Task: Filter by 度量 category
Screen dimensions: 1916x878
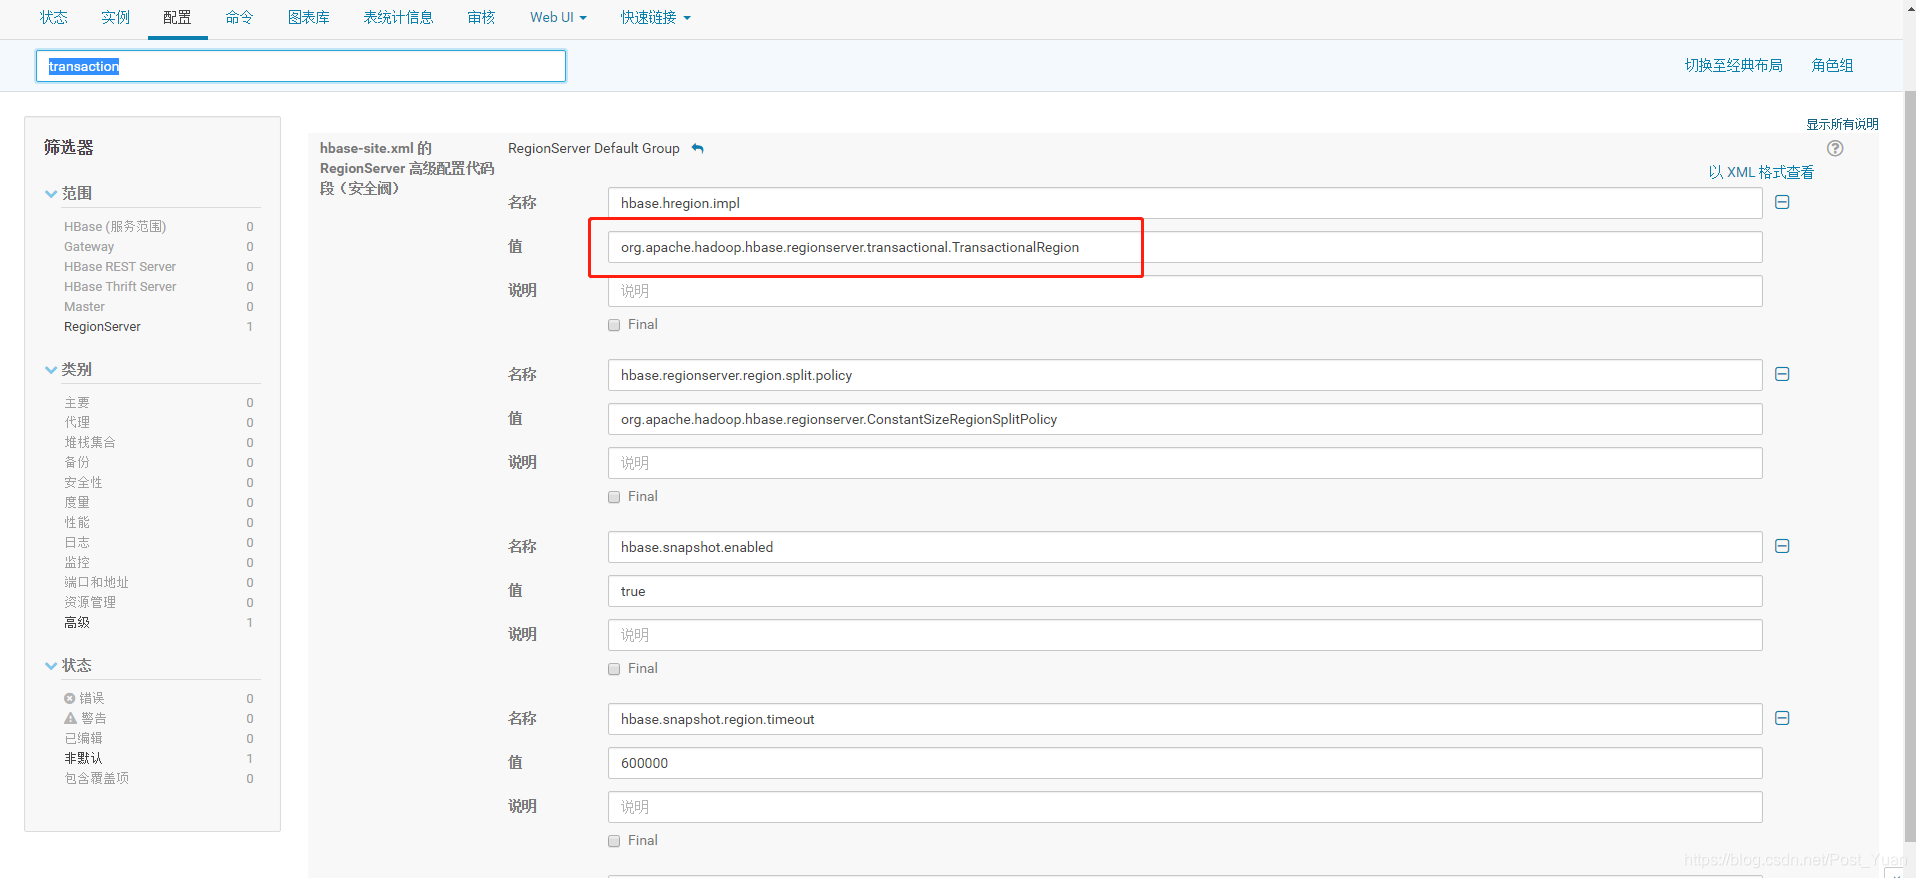Action: (x=77, y=503)
